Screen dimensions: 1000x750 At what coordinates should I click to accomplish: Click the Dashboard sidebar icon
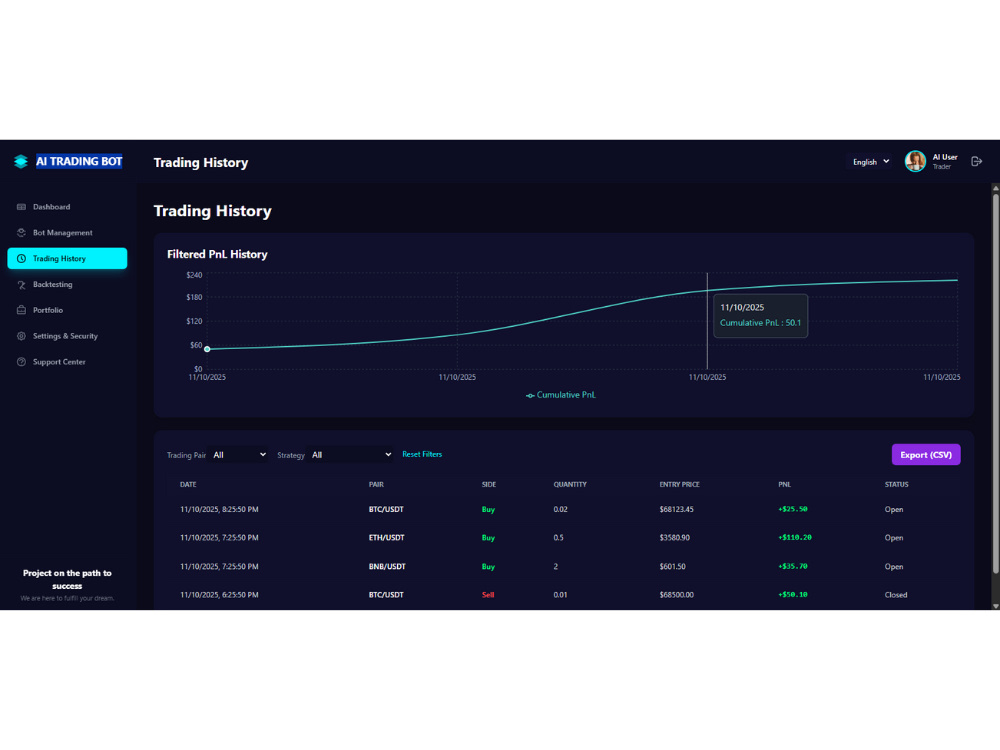pos(21,207)
